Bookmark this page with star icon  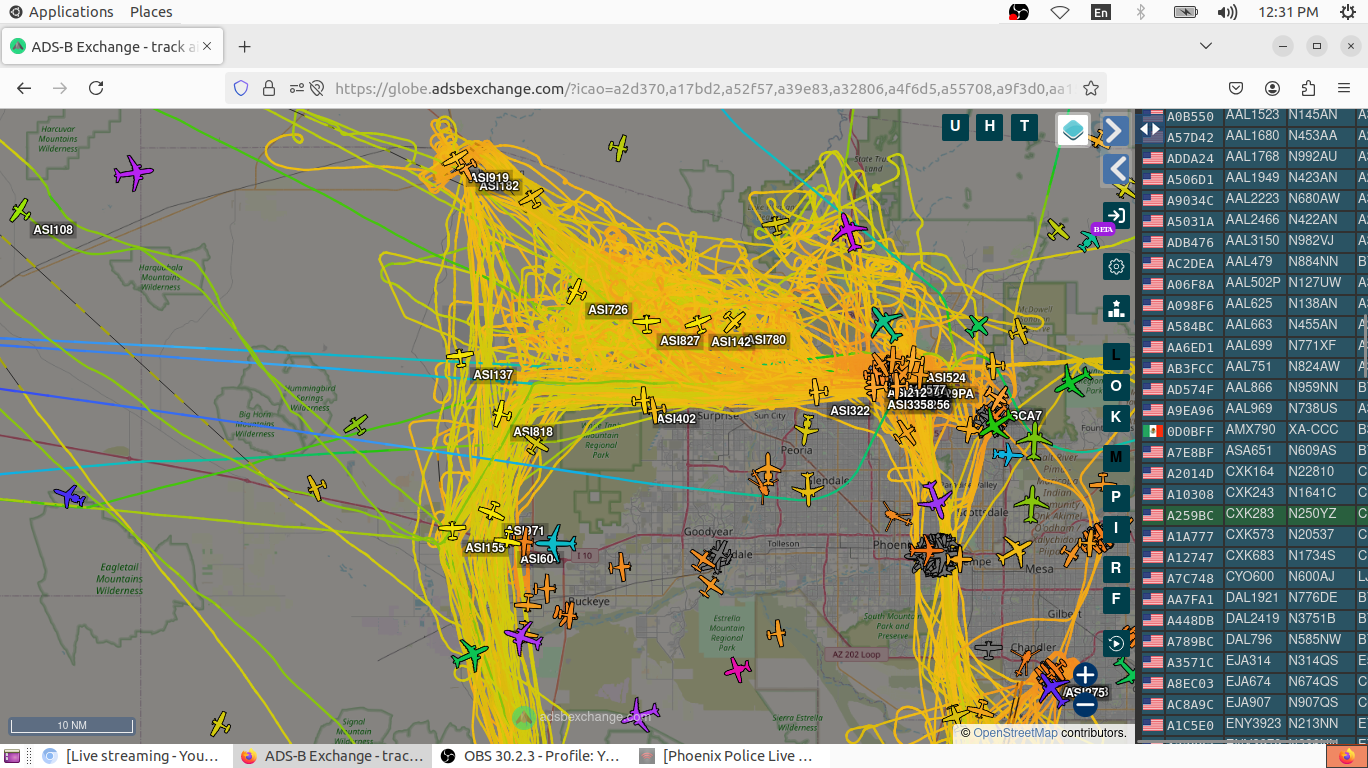click(1091, 88)
